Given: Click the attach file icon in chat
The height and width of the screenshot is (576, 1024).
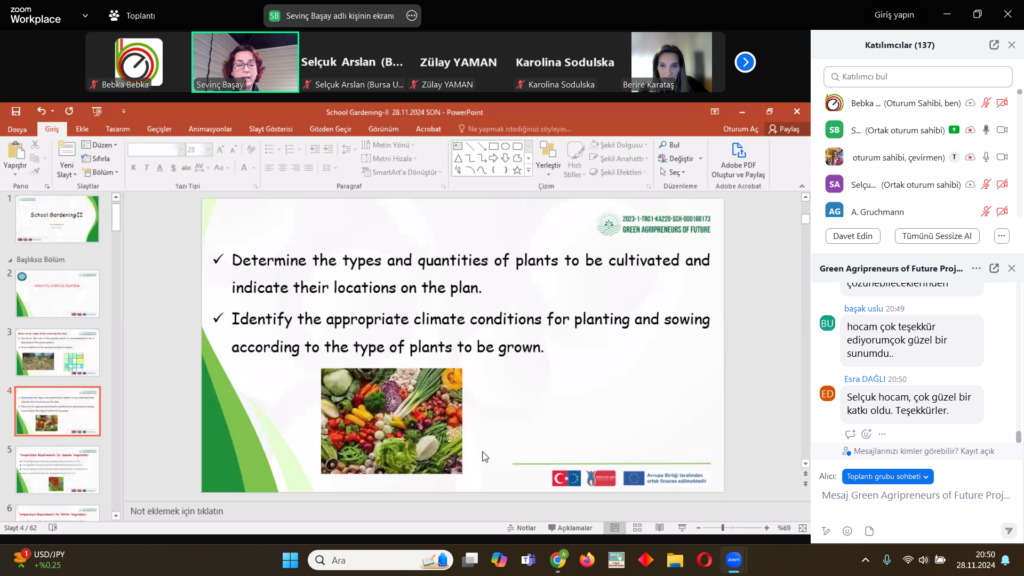Looking at the screenshot, I should [869, 531].
